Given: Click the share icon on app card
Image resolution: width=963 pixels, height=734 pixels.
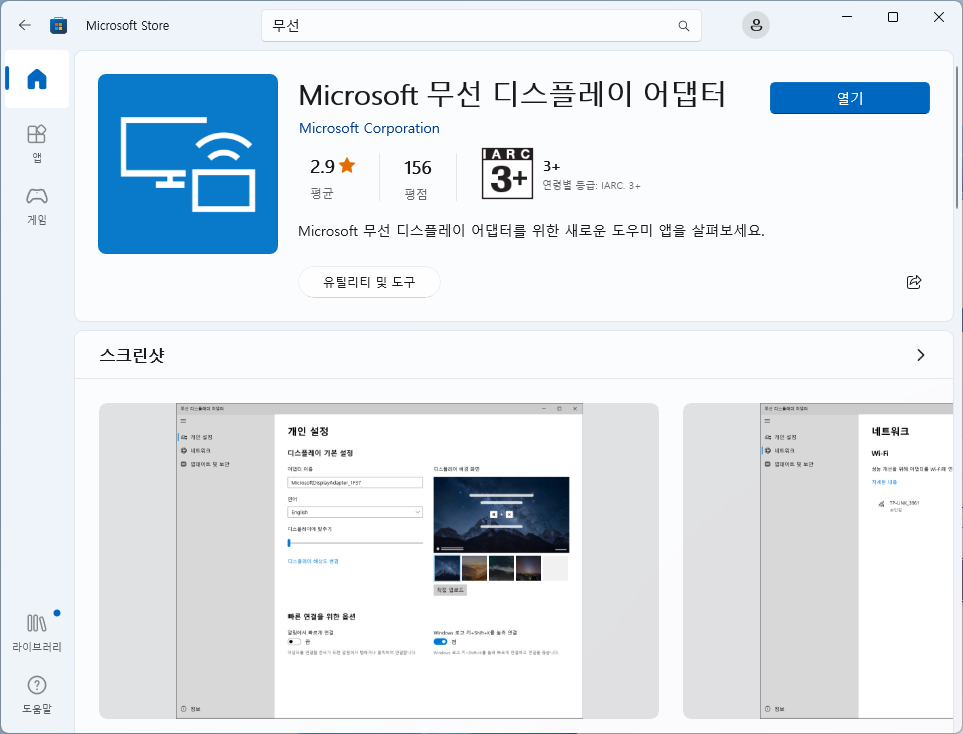Looking at the screenshot, I should (914, 282).
